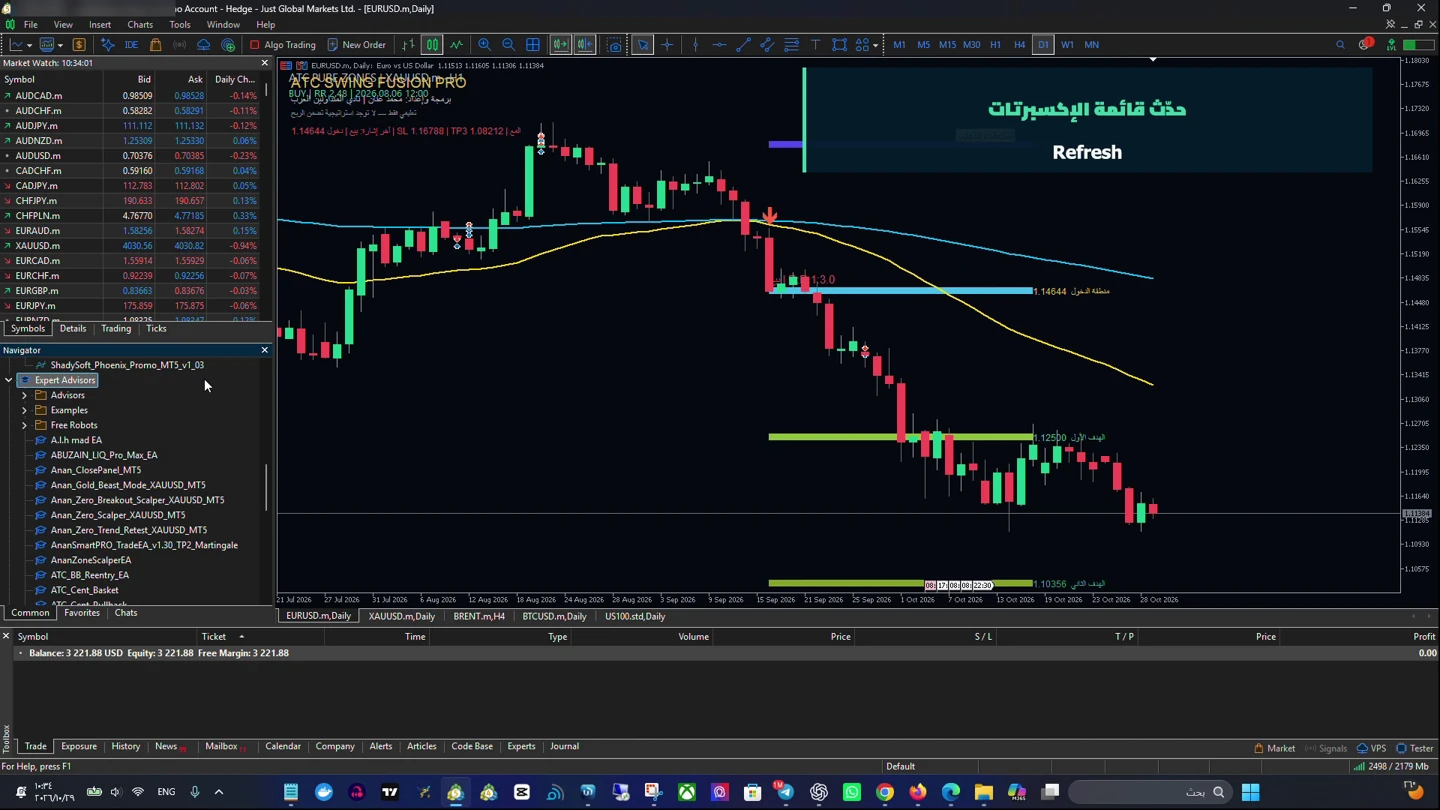Image resolution: width=1440 pixels, height=810 pixels.
Task: Expand the Examples folder
Action: (x=24, y=411)
